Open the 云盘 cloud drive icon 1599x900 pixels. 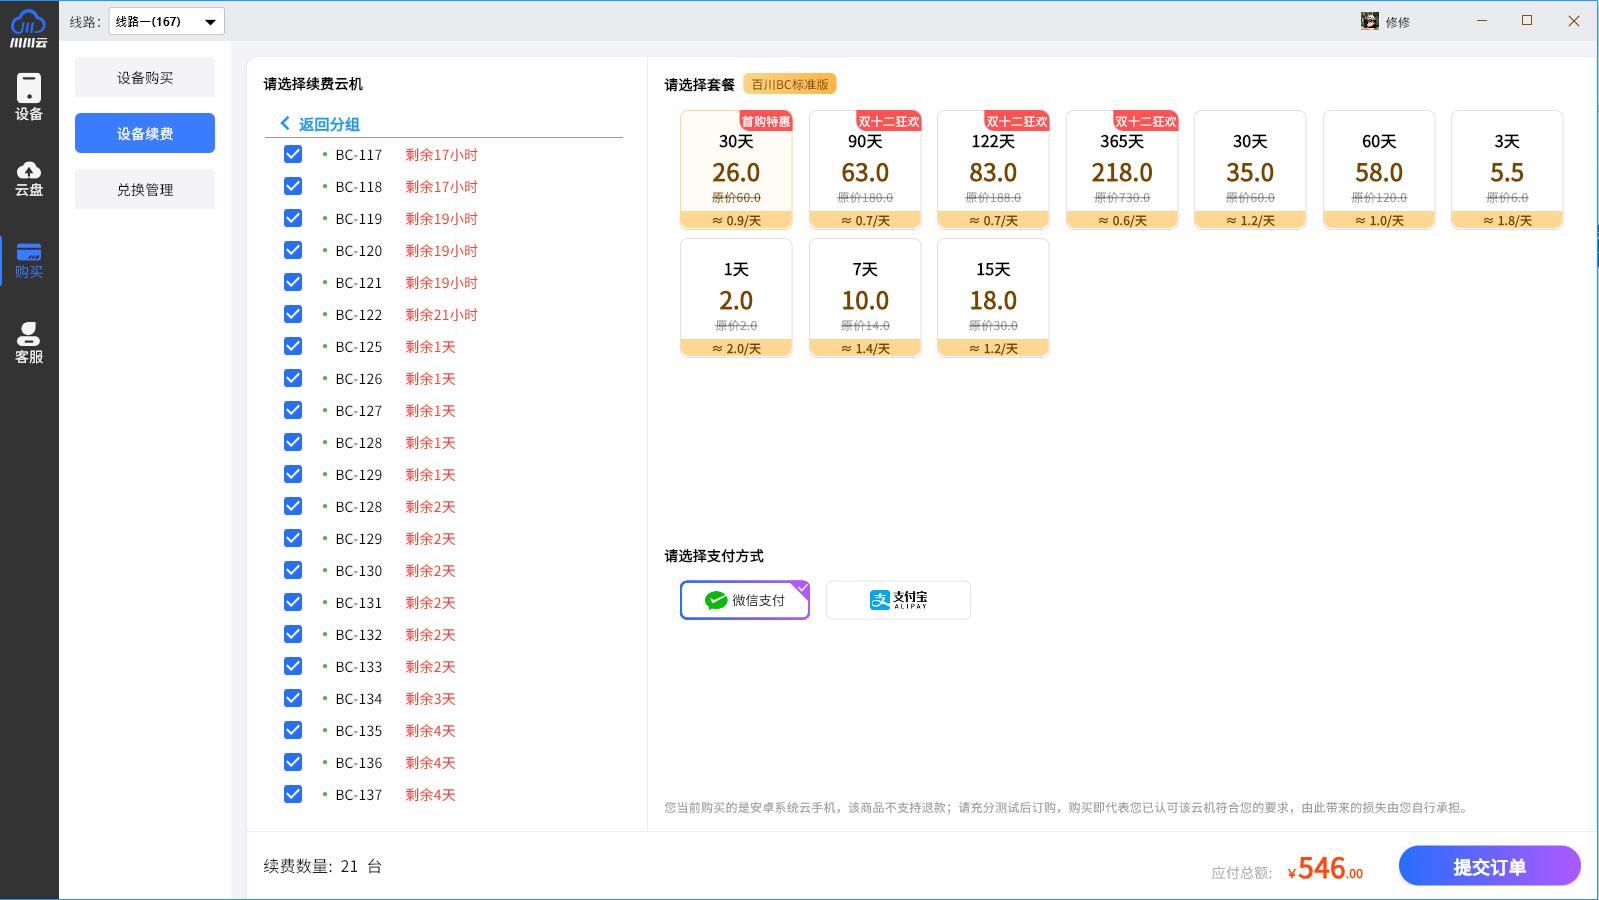pyautogui.click(x=29, y=178)
